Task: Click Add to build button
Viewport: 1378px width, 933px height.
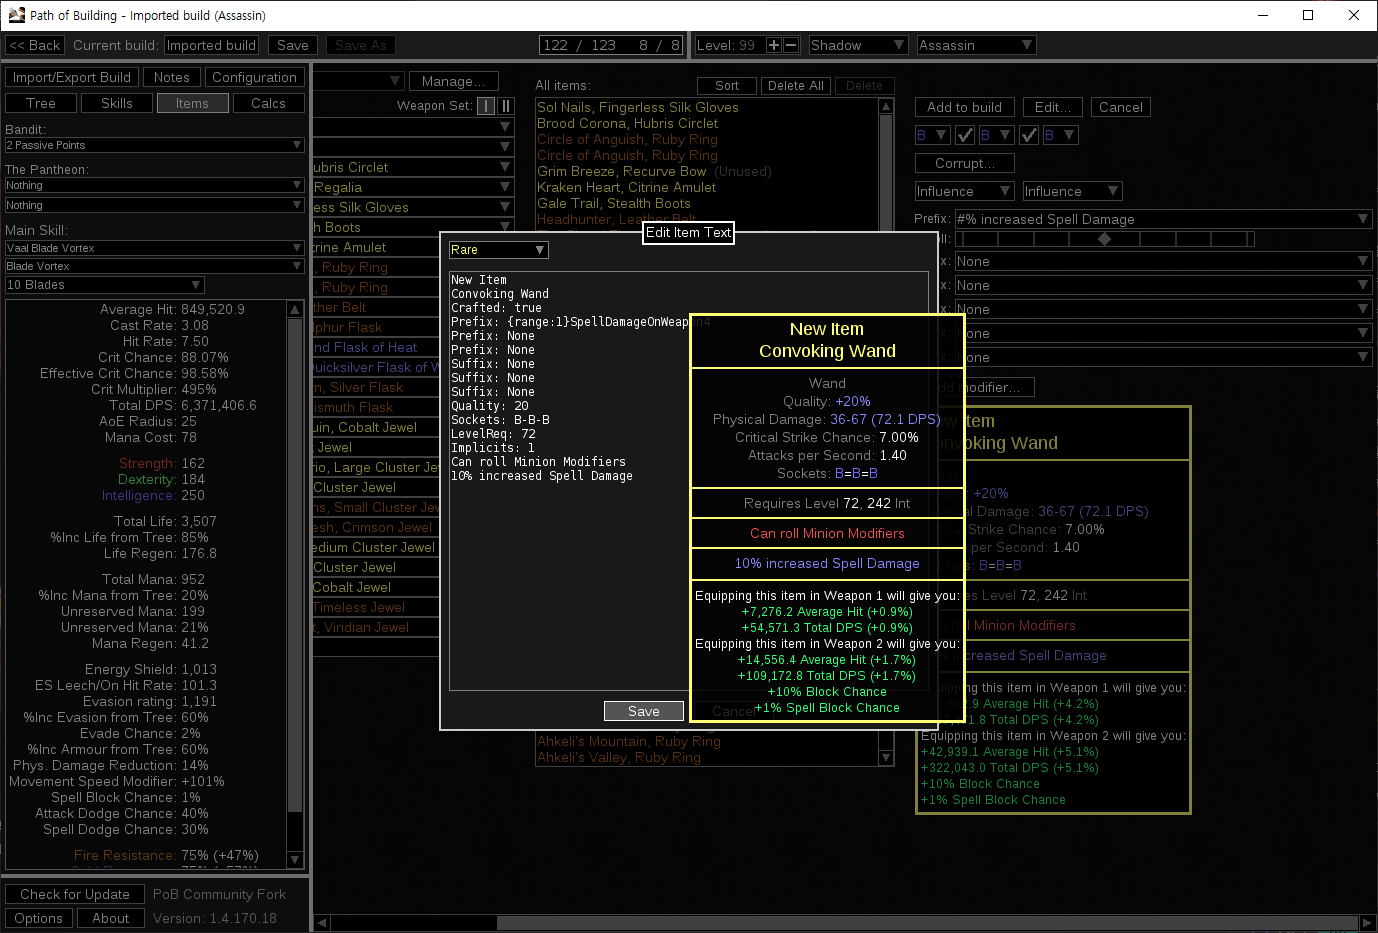Action: 965,107
